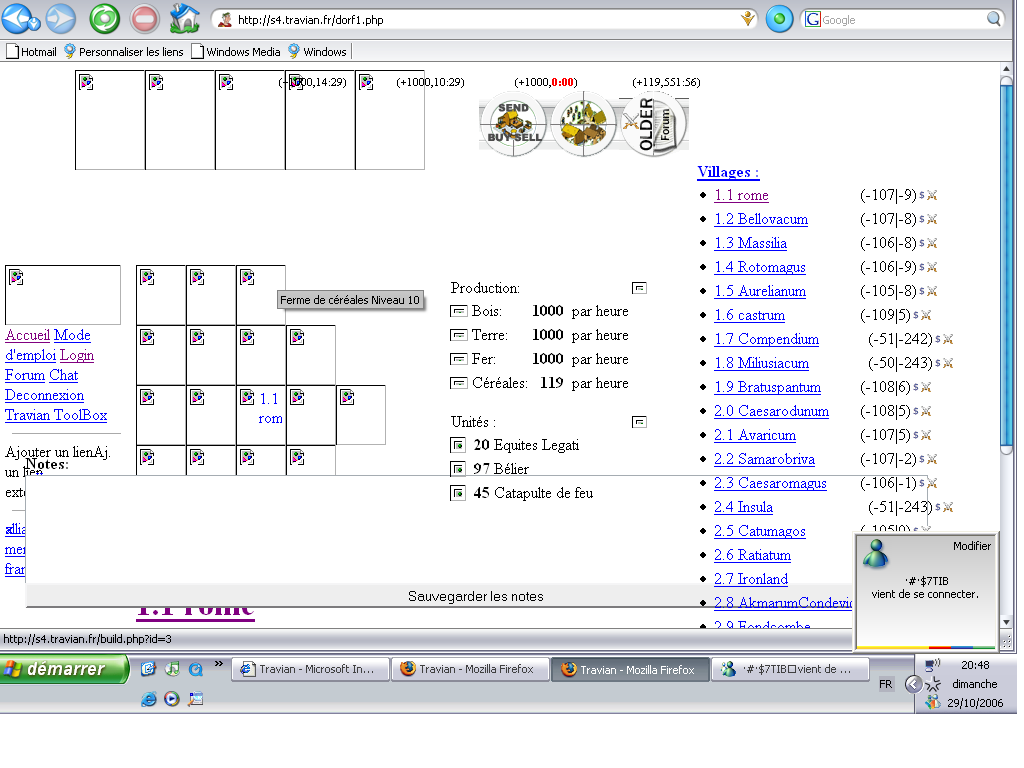The image size is (1024, 768).
Task: Click the swords icon next to 1.7 Compendium
Action: tap(948, 340)
